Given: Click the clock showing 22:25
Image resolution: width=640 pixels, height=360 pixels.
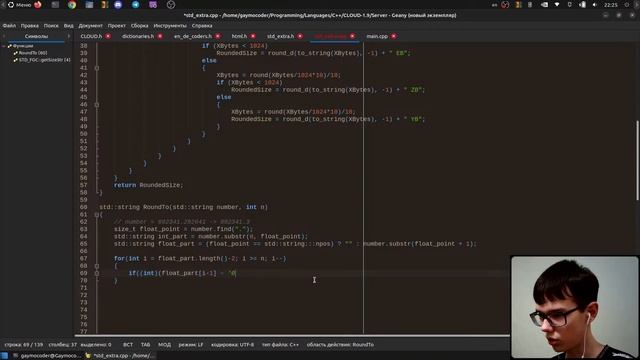Looking at the screenshot, I should [x=611, y=5].
